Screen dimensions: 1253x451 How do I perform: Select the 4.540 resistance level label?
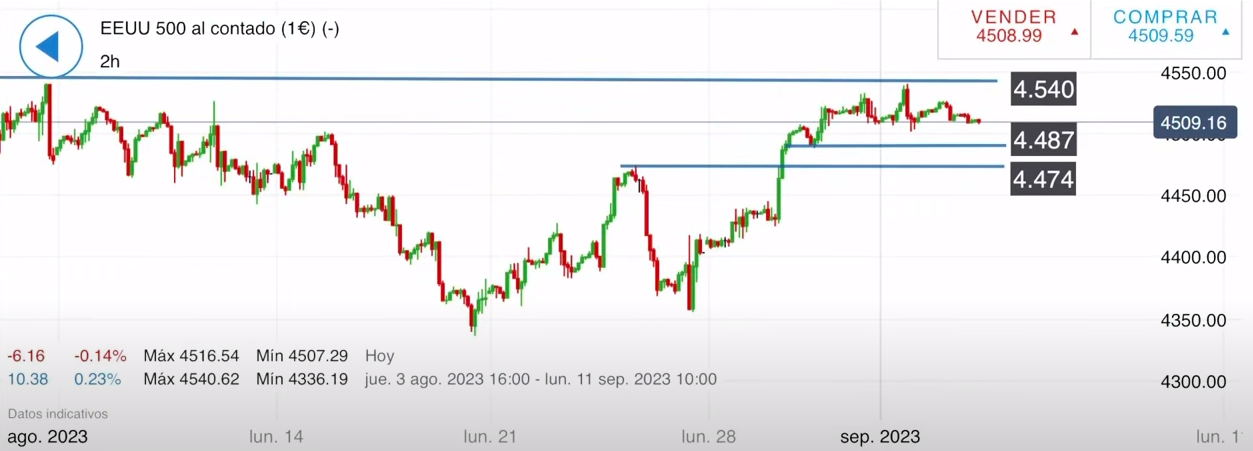[x=1043, y=90]
